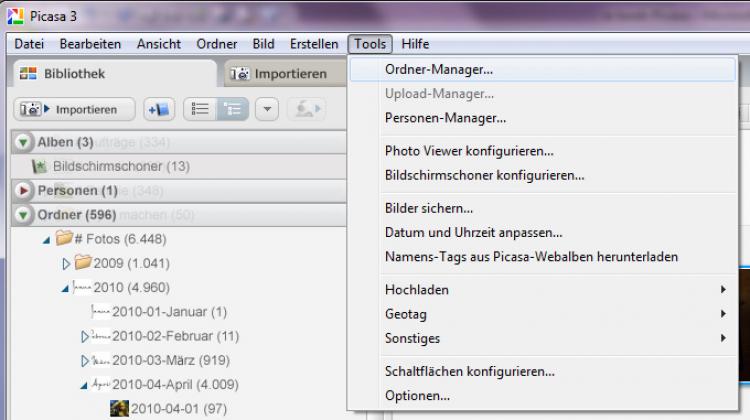Switch to flat folder list view
Screen dimensions: 750x420
200,109
